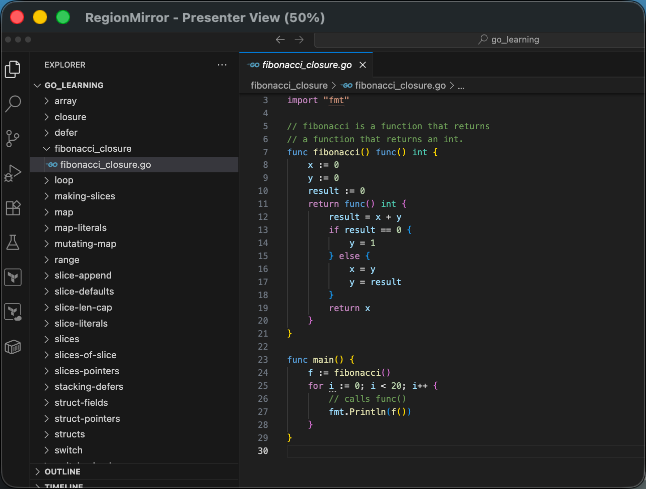
Task: Expand the struct-pointers folder
Action: point(87,419)
